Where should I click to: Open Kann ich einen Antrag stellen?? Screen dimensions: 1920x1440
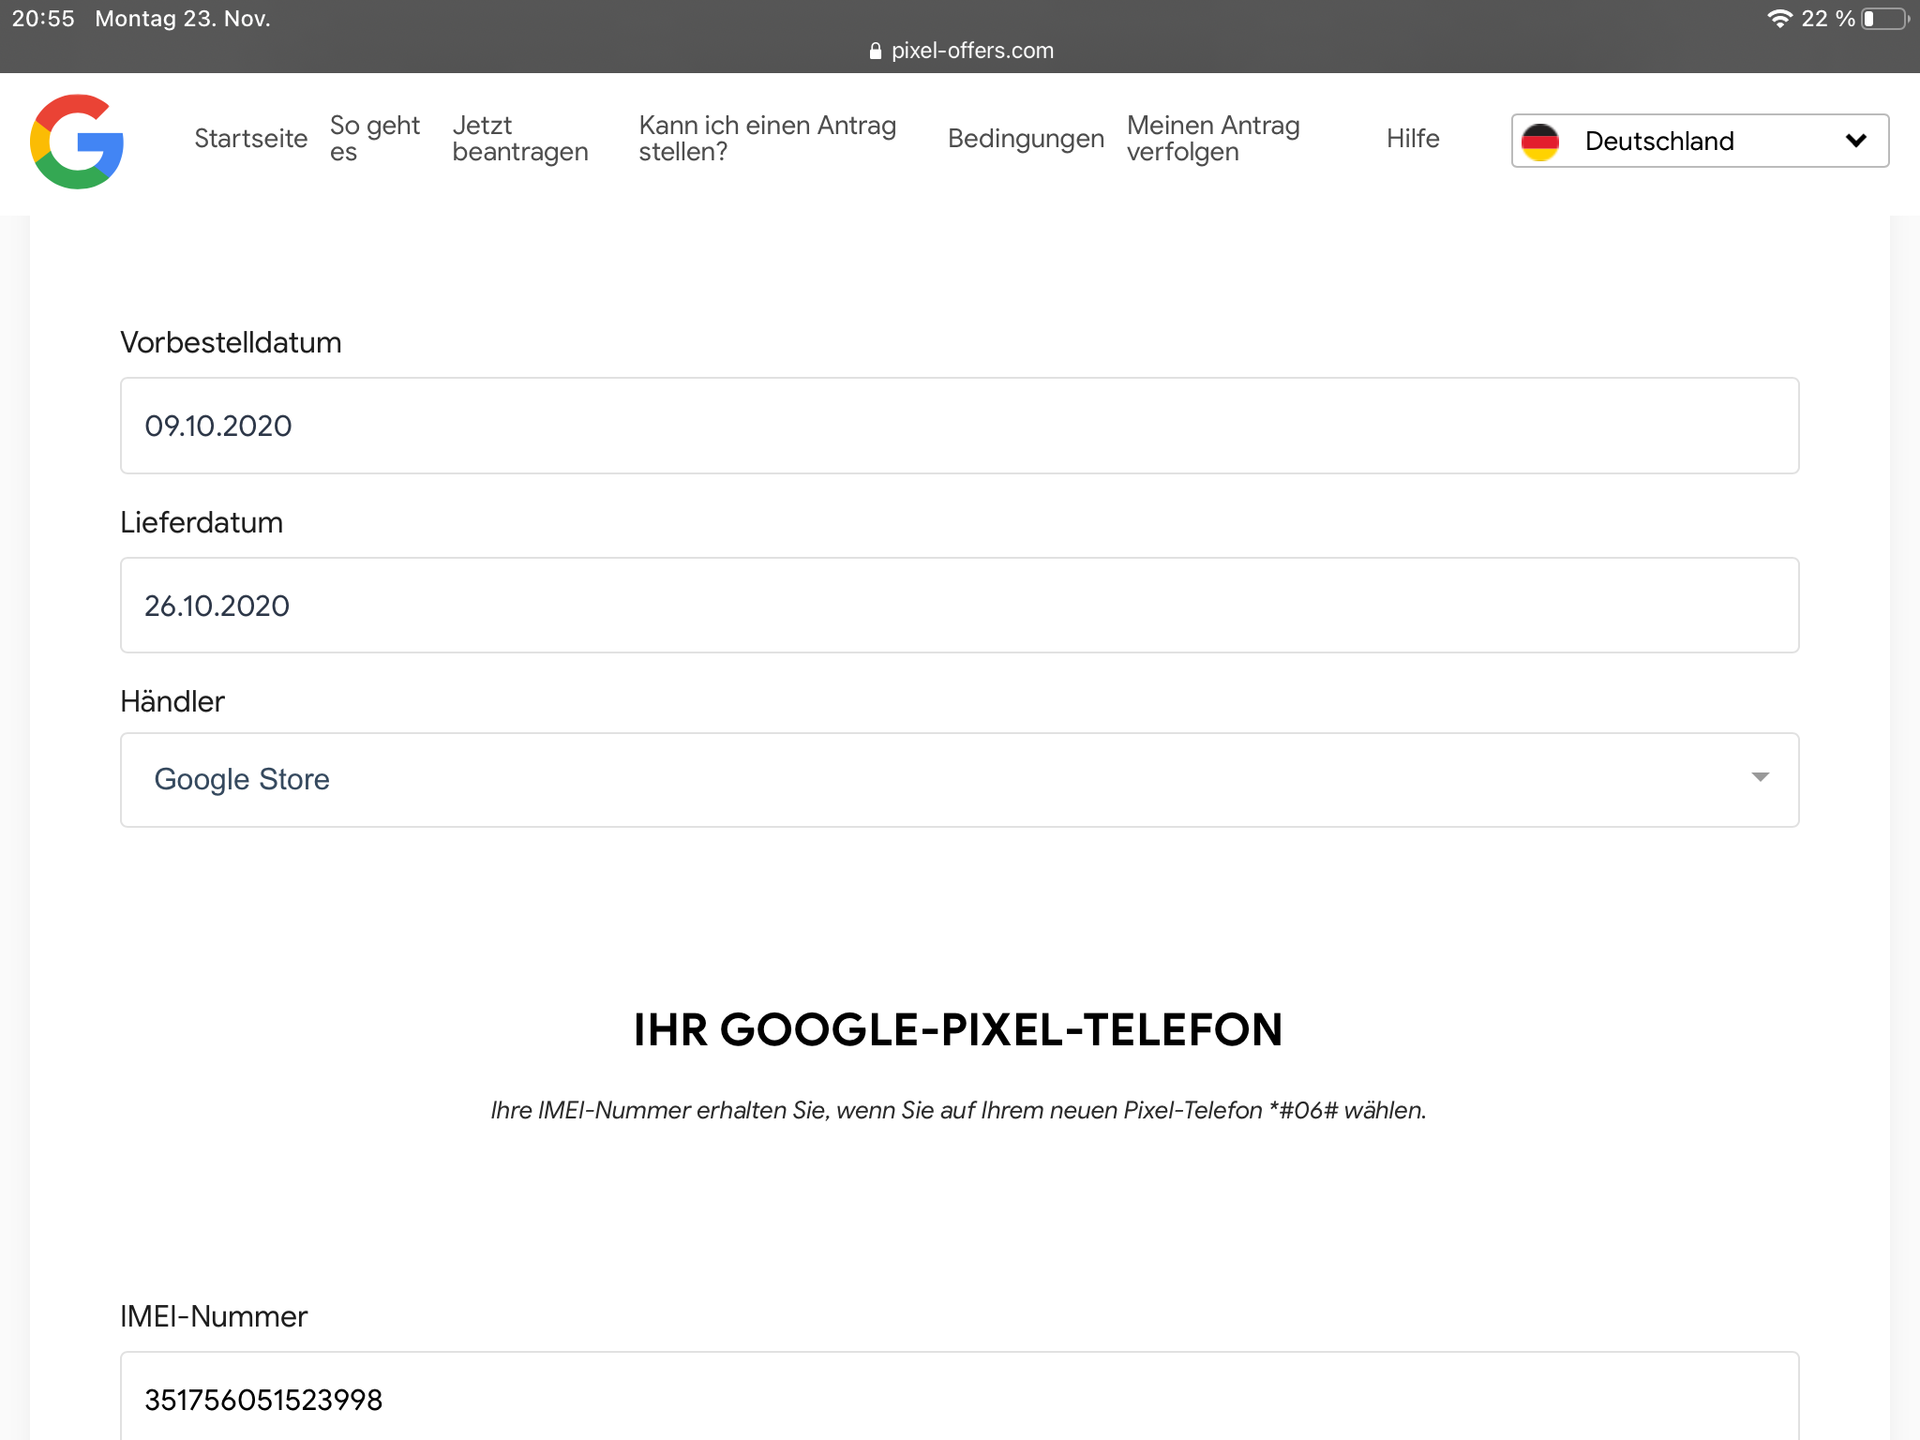[x=767, y=138]
